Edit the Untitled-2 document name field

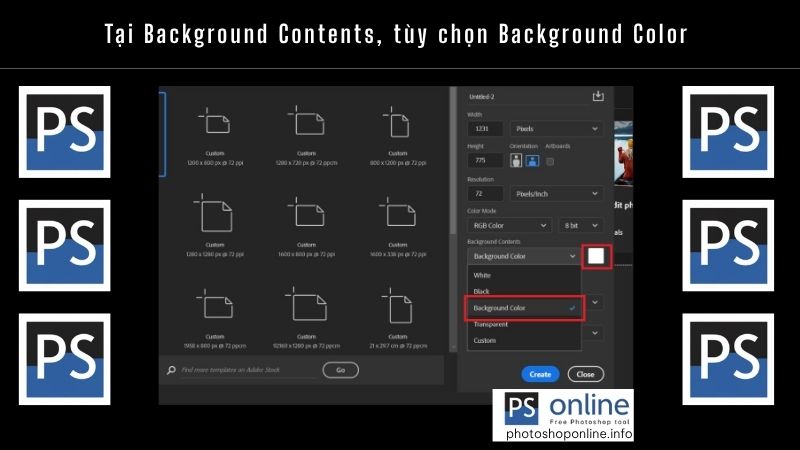click(527, 96)
